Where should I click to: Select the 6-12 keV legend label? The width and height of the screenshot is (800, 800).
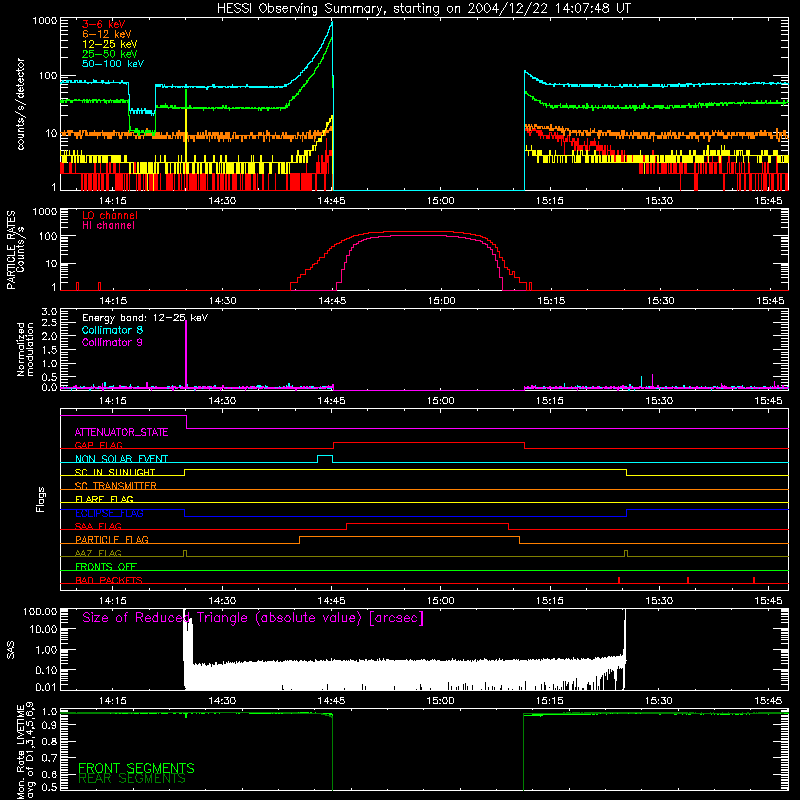[107, 34]
